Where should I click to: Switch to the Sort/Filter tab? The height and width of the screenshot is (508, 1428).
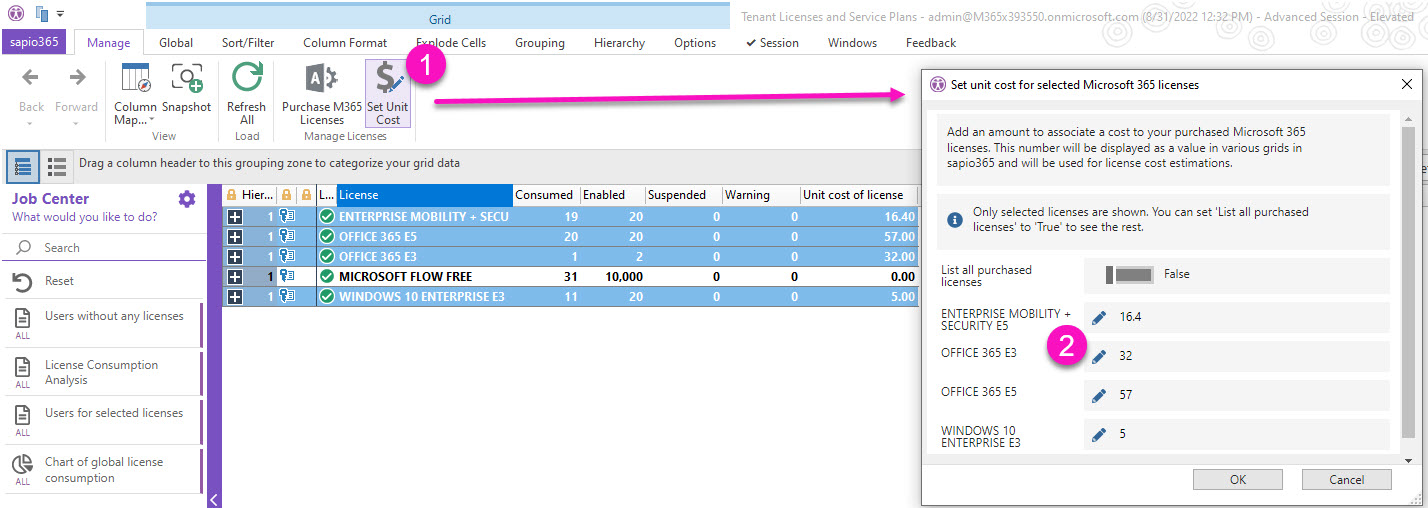(x=248, y=43)
